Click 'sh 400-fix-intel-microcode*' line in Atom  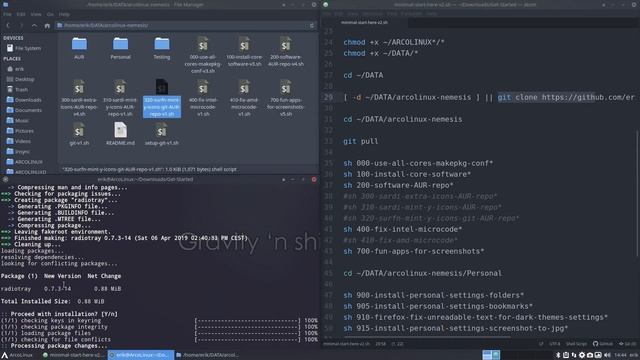pyautogui.click(x=402, y=229)
